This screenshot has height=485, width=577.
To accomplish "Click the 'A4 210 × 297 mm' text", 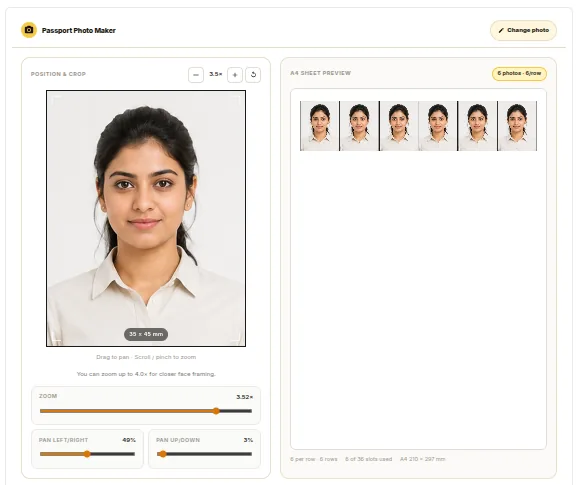I will click(x=422, y=459).
